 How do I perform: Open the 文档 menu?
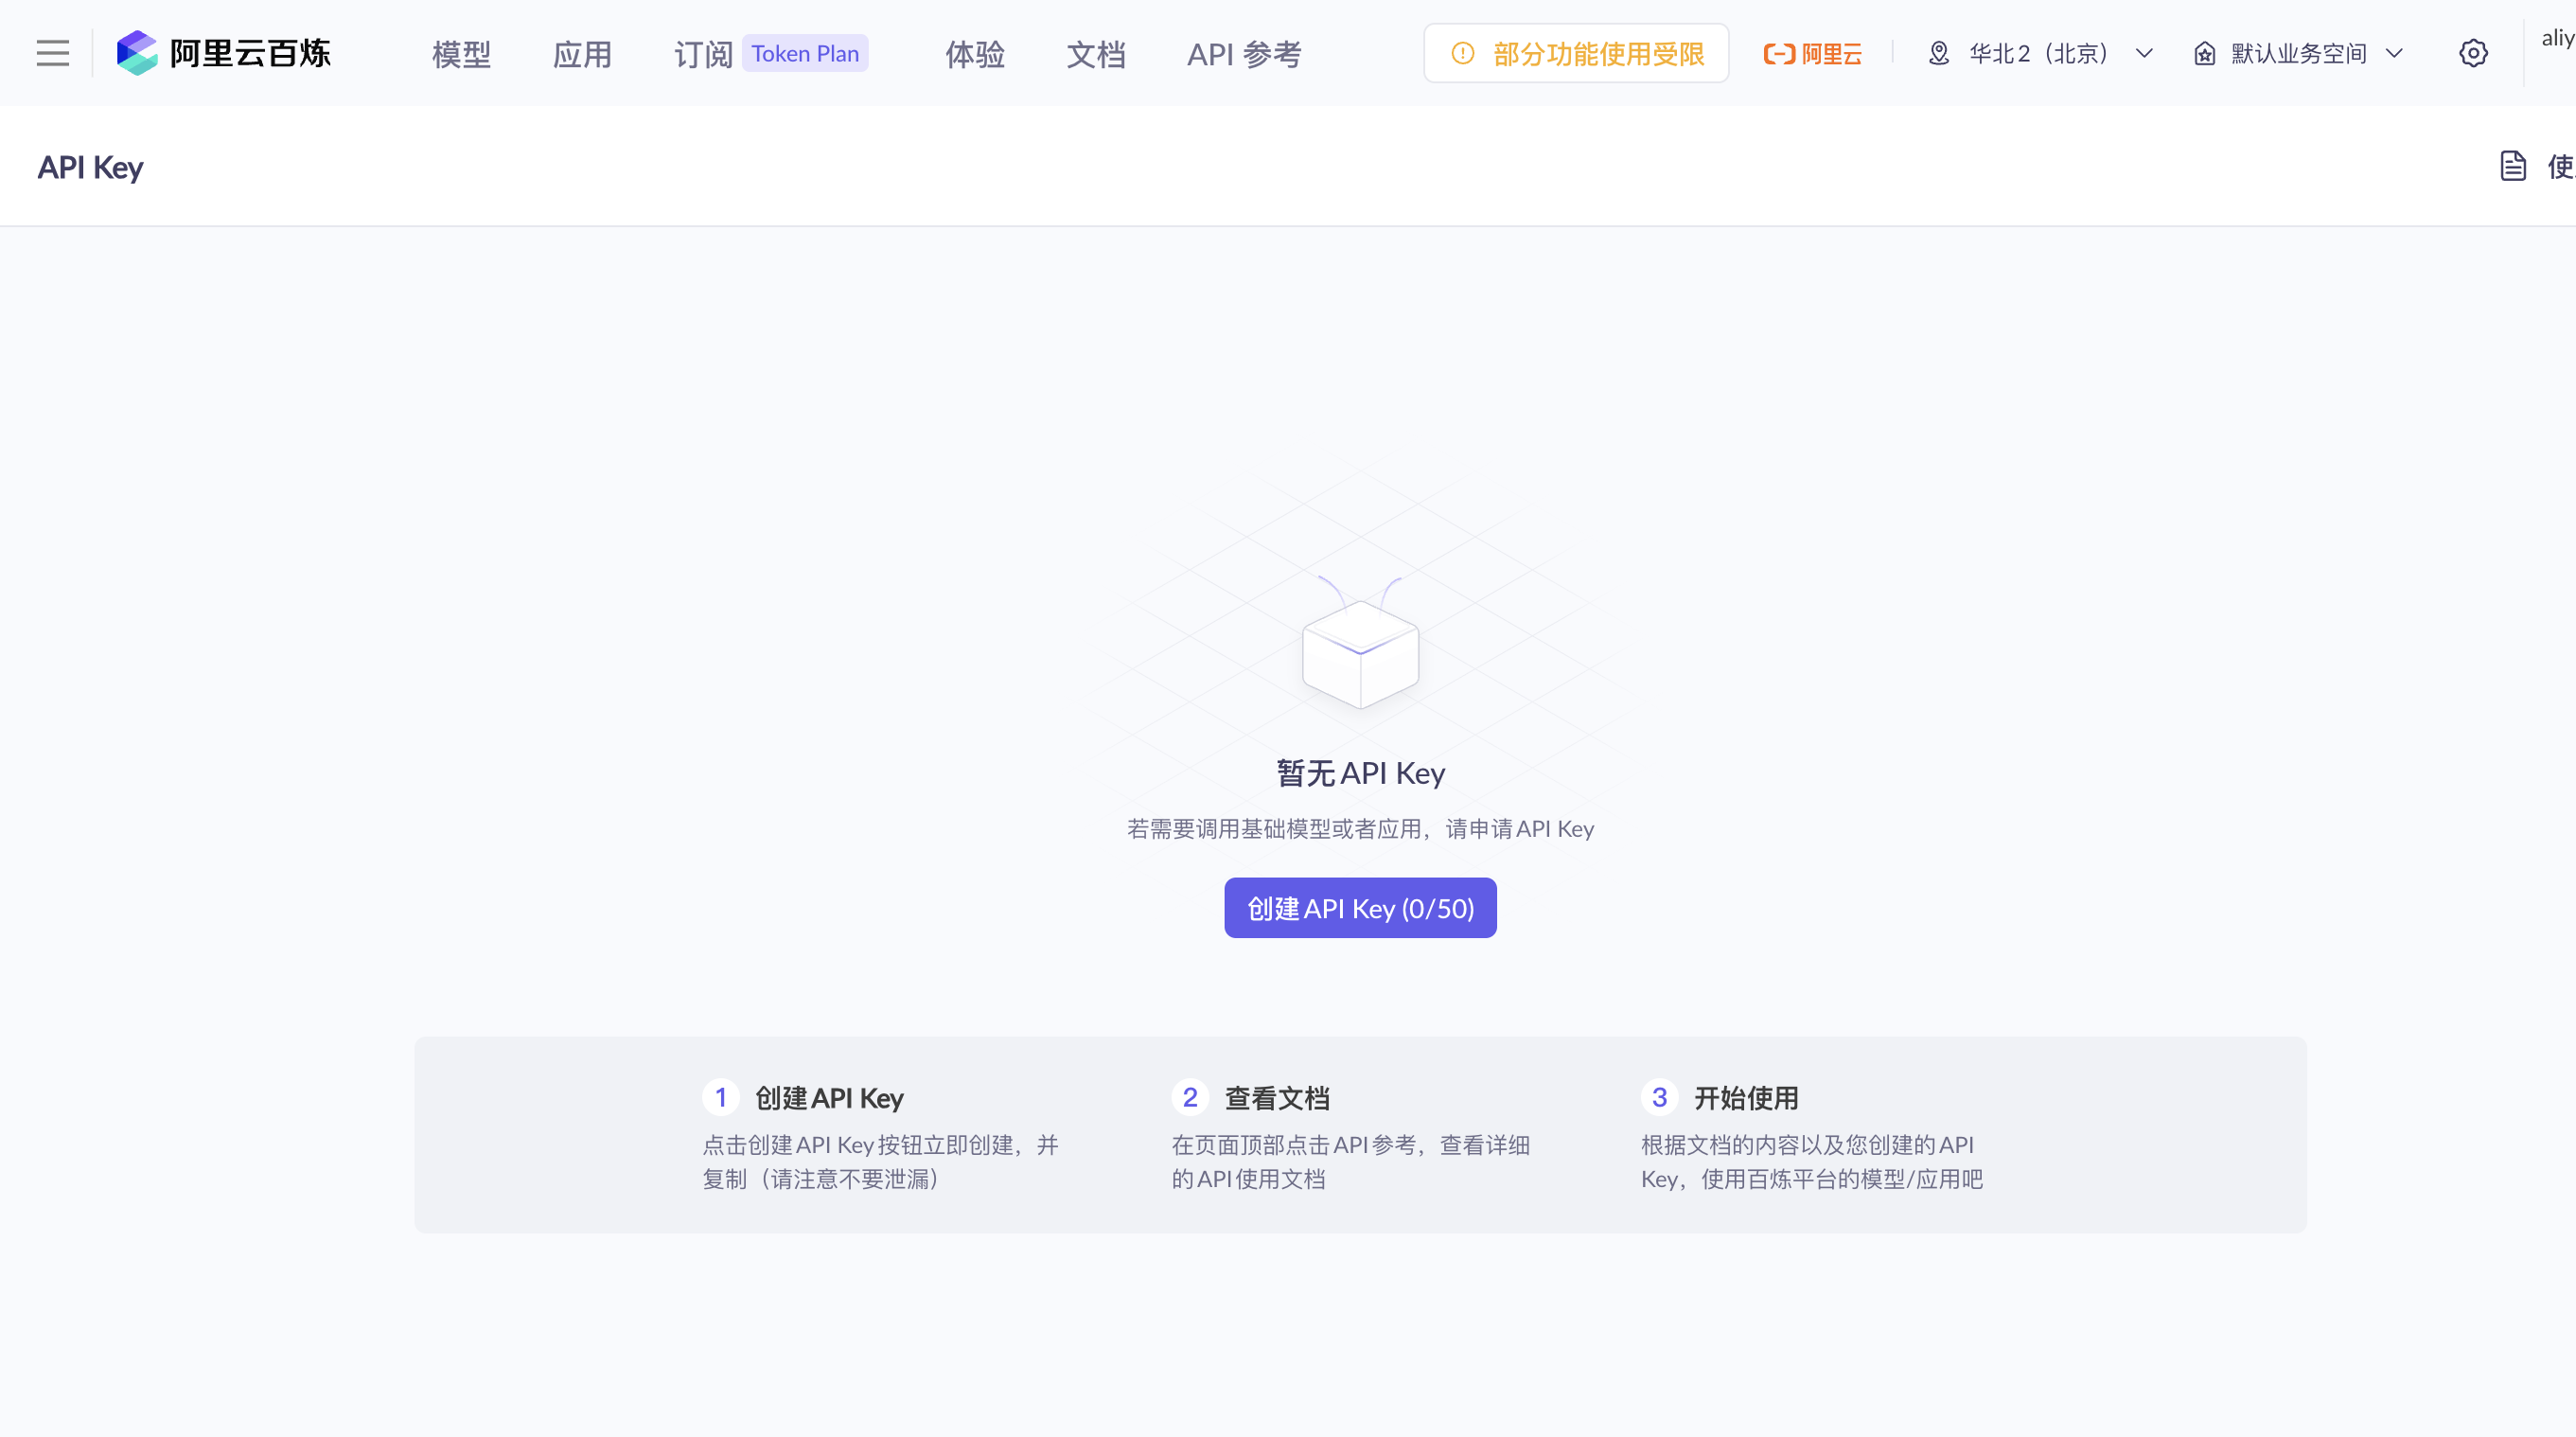click(1096, 54)
